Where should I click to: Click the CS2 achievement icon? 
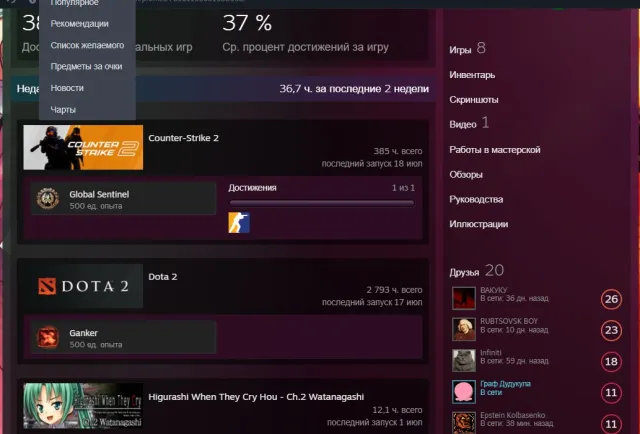coord(239,223)
